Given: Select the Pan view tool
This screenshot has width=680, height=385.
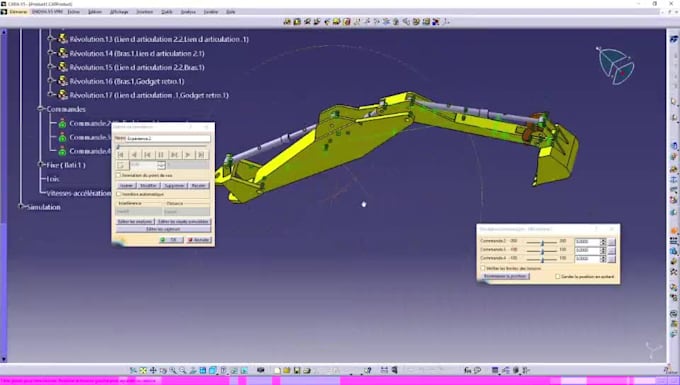Looking at the screenshot, I should [153, 370].
